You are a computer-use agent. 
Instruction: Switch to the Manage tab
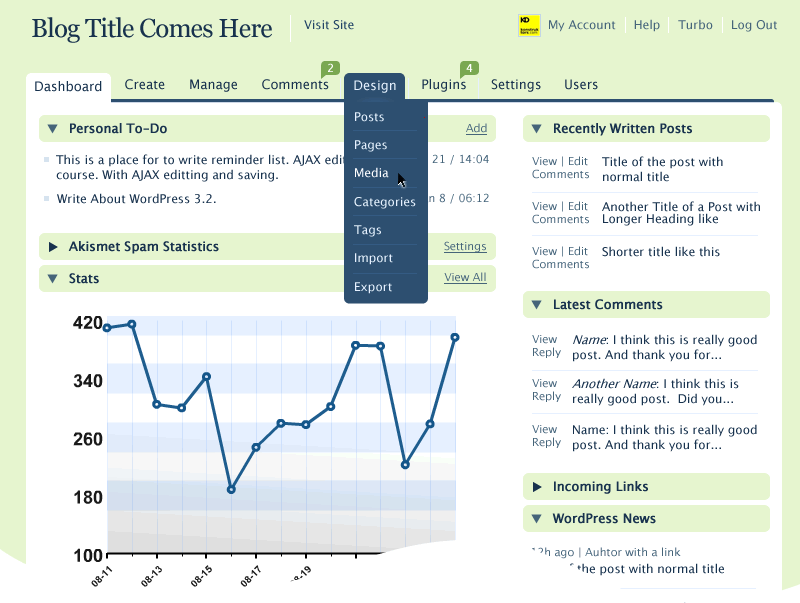(x=213, y=85)
